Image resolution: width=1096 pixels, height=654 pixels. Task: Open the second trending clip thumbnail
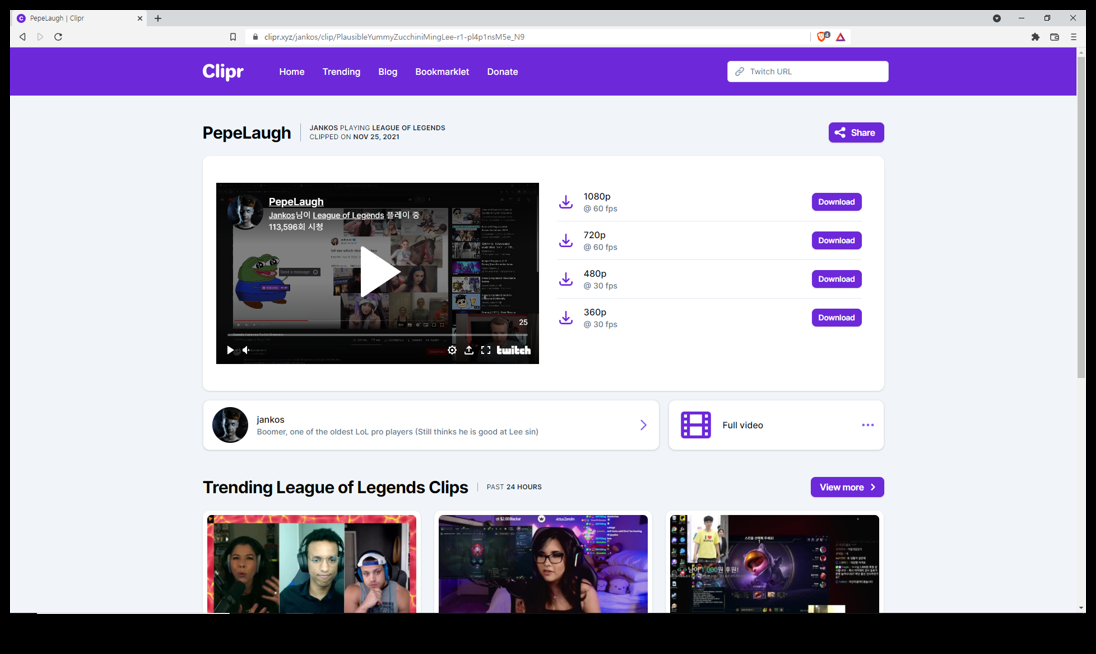pyautogui.click(x=543, y=564)
